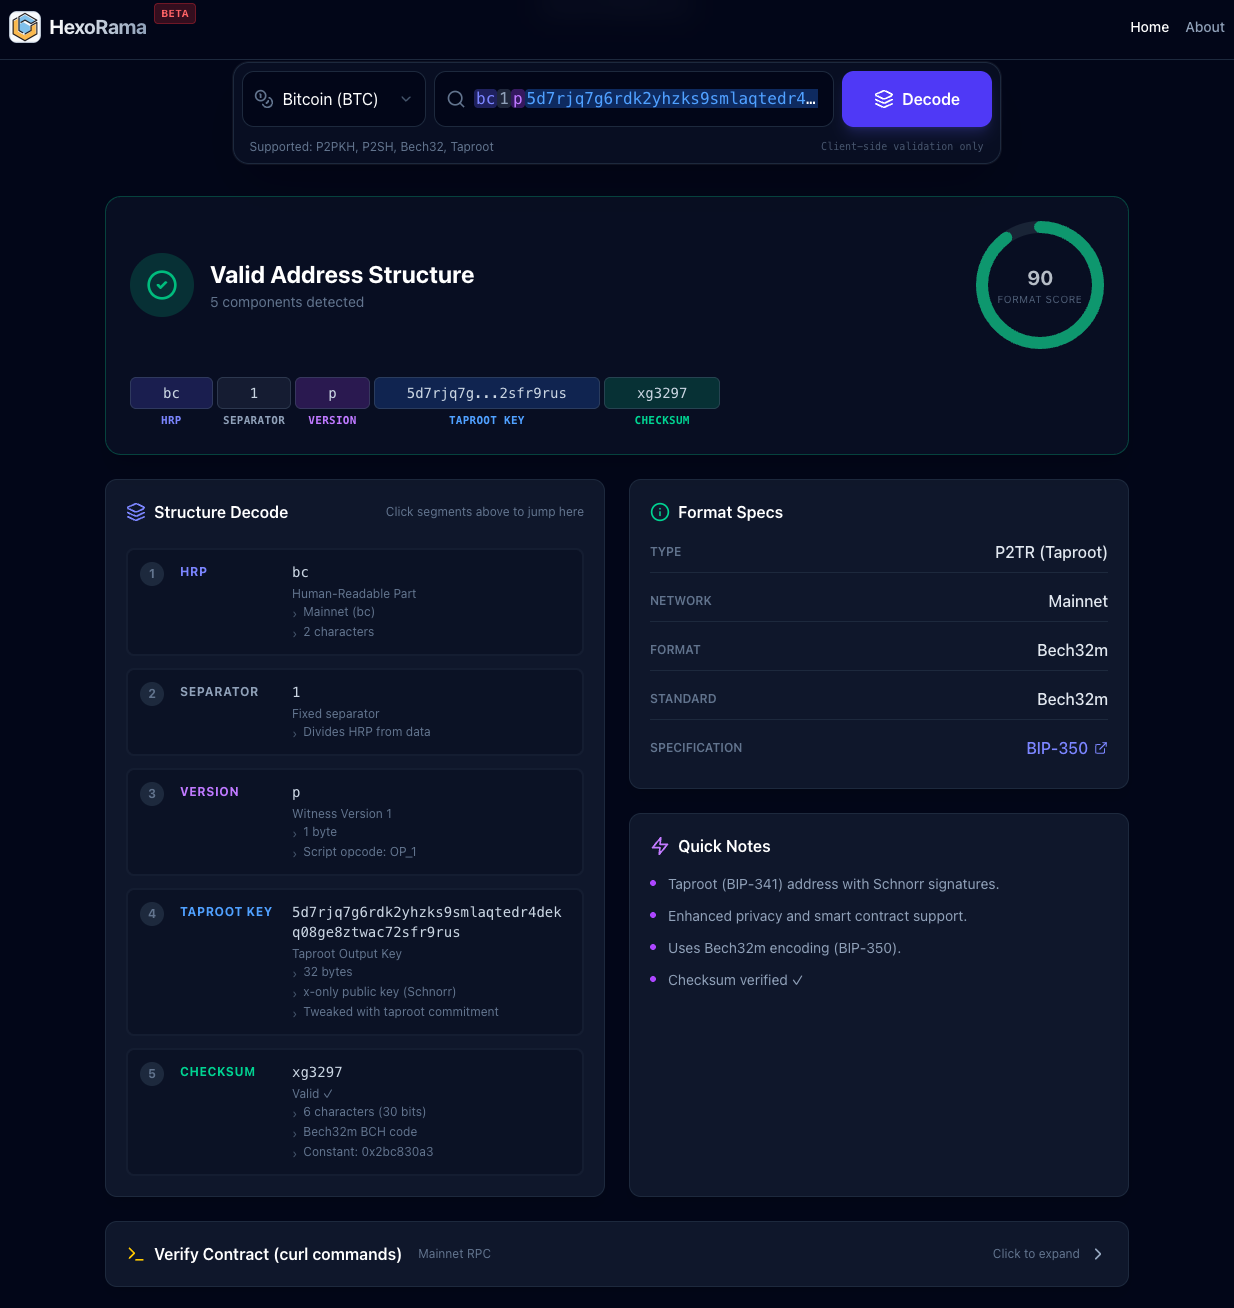Click the Structure Decode layers icon

point(136,511)
